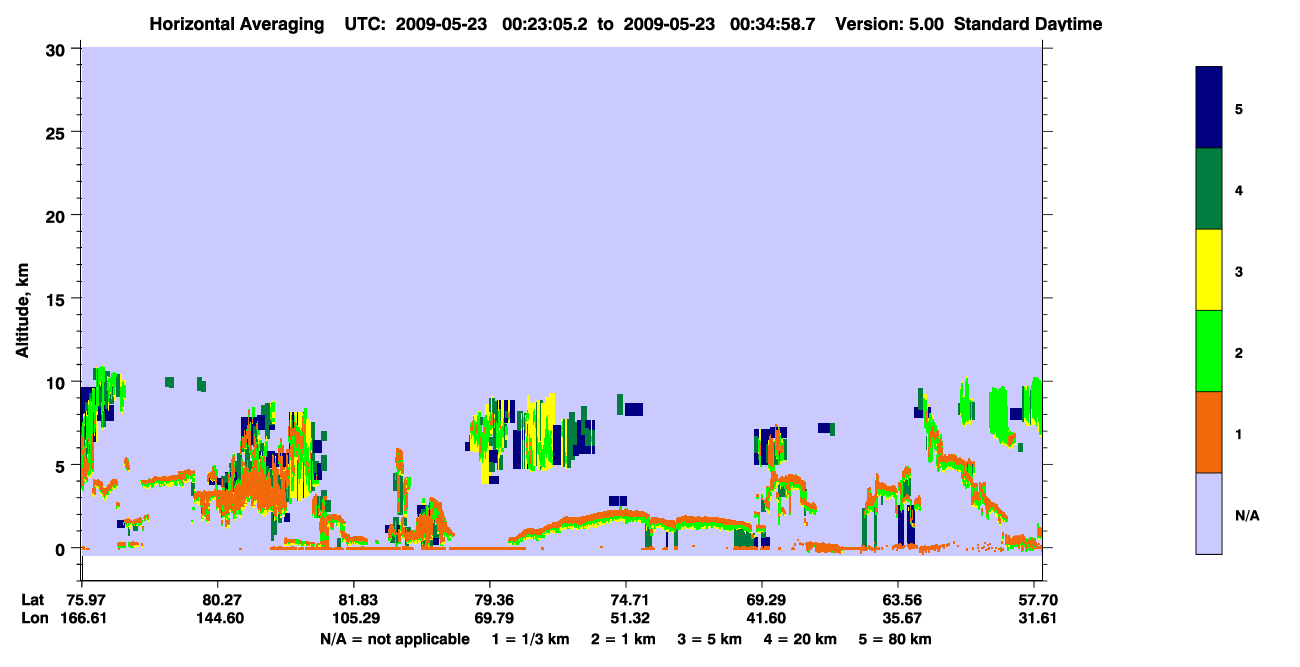Click legend text '2 = 1 km'
This screenshot has width=1300, height=667.
point(623,639)
